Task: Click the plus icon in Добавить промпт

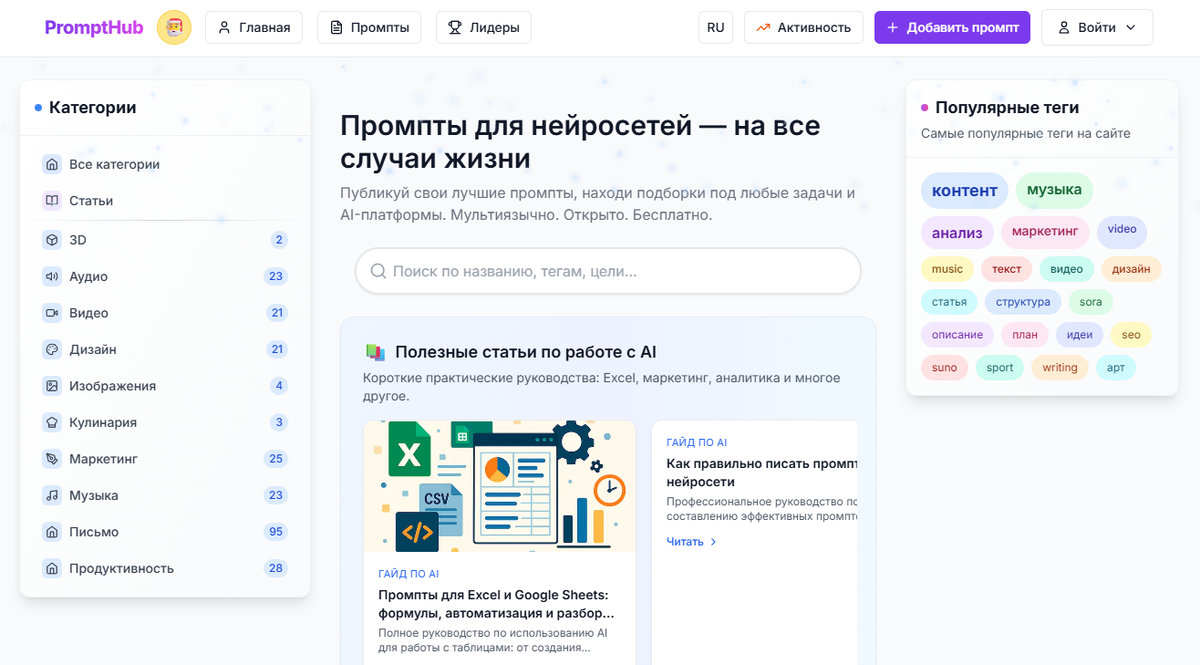Action: [x=892, y=28]
